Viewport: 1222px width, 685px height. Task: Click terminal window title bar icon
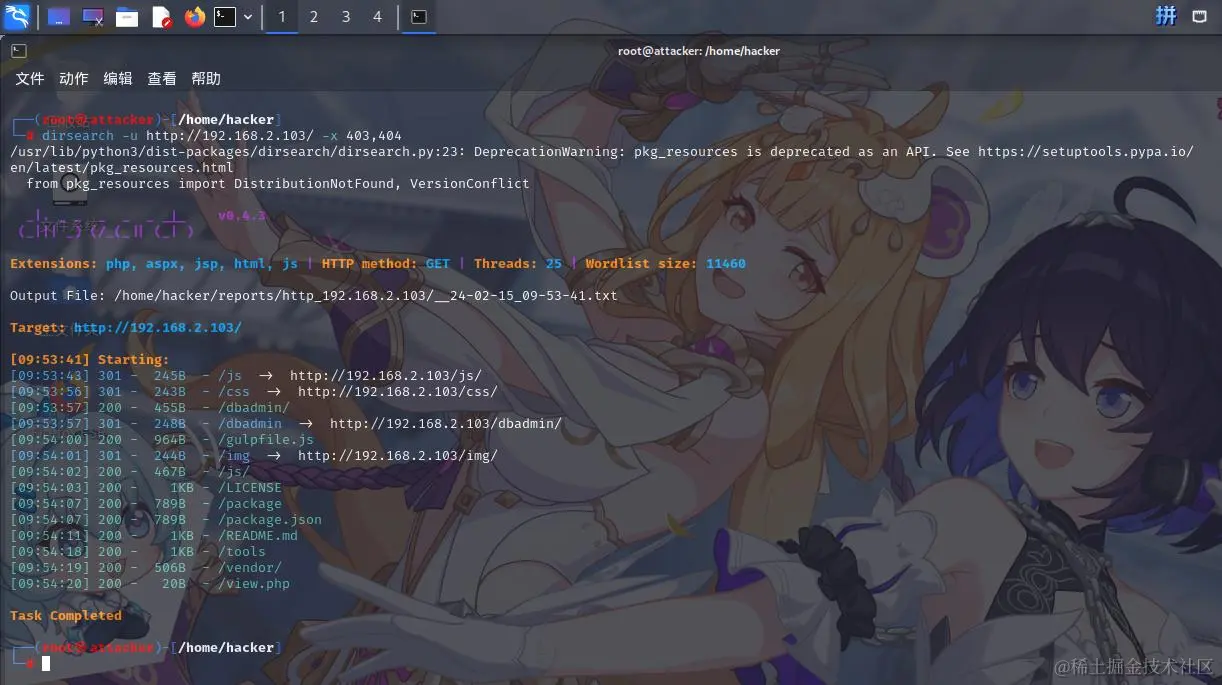tap(18, 50)
